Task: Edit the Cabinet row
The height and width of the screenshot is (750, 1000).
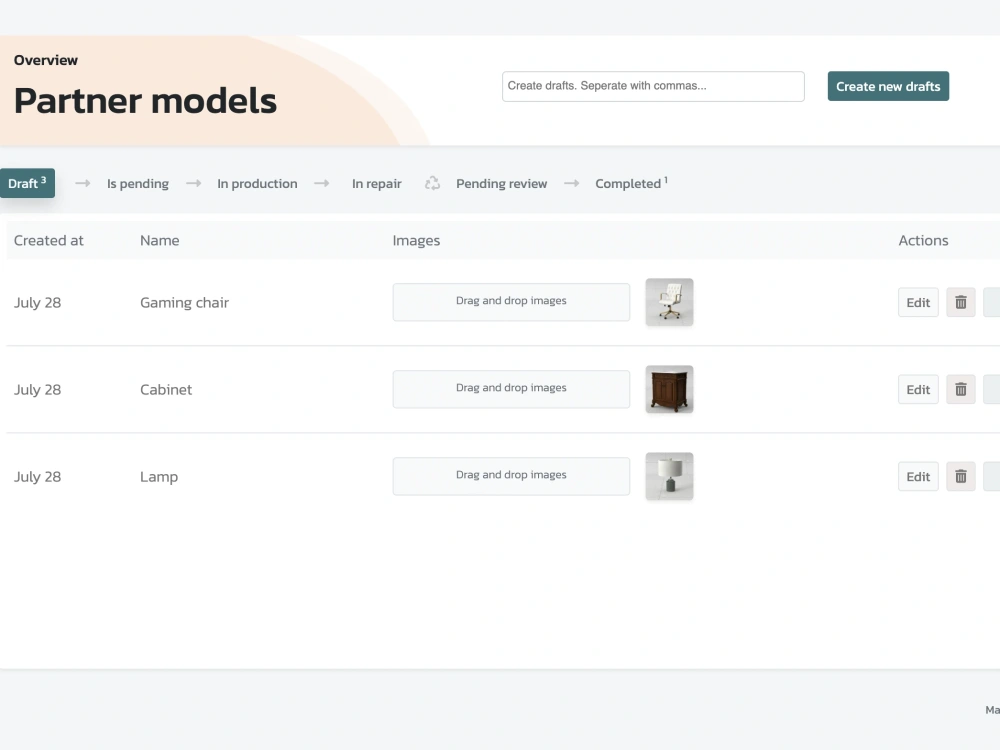Action: 918,390
